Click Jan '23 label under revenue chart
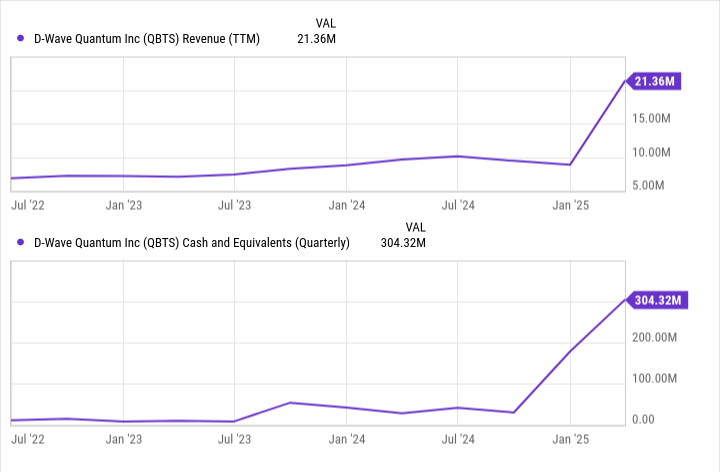Viewport: 720px width, 472px height. pyautogui.click(x=124, y=205)
